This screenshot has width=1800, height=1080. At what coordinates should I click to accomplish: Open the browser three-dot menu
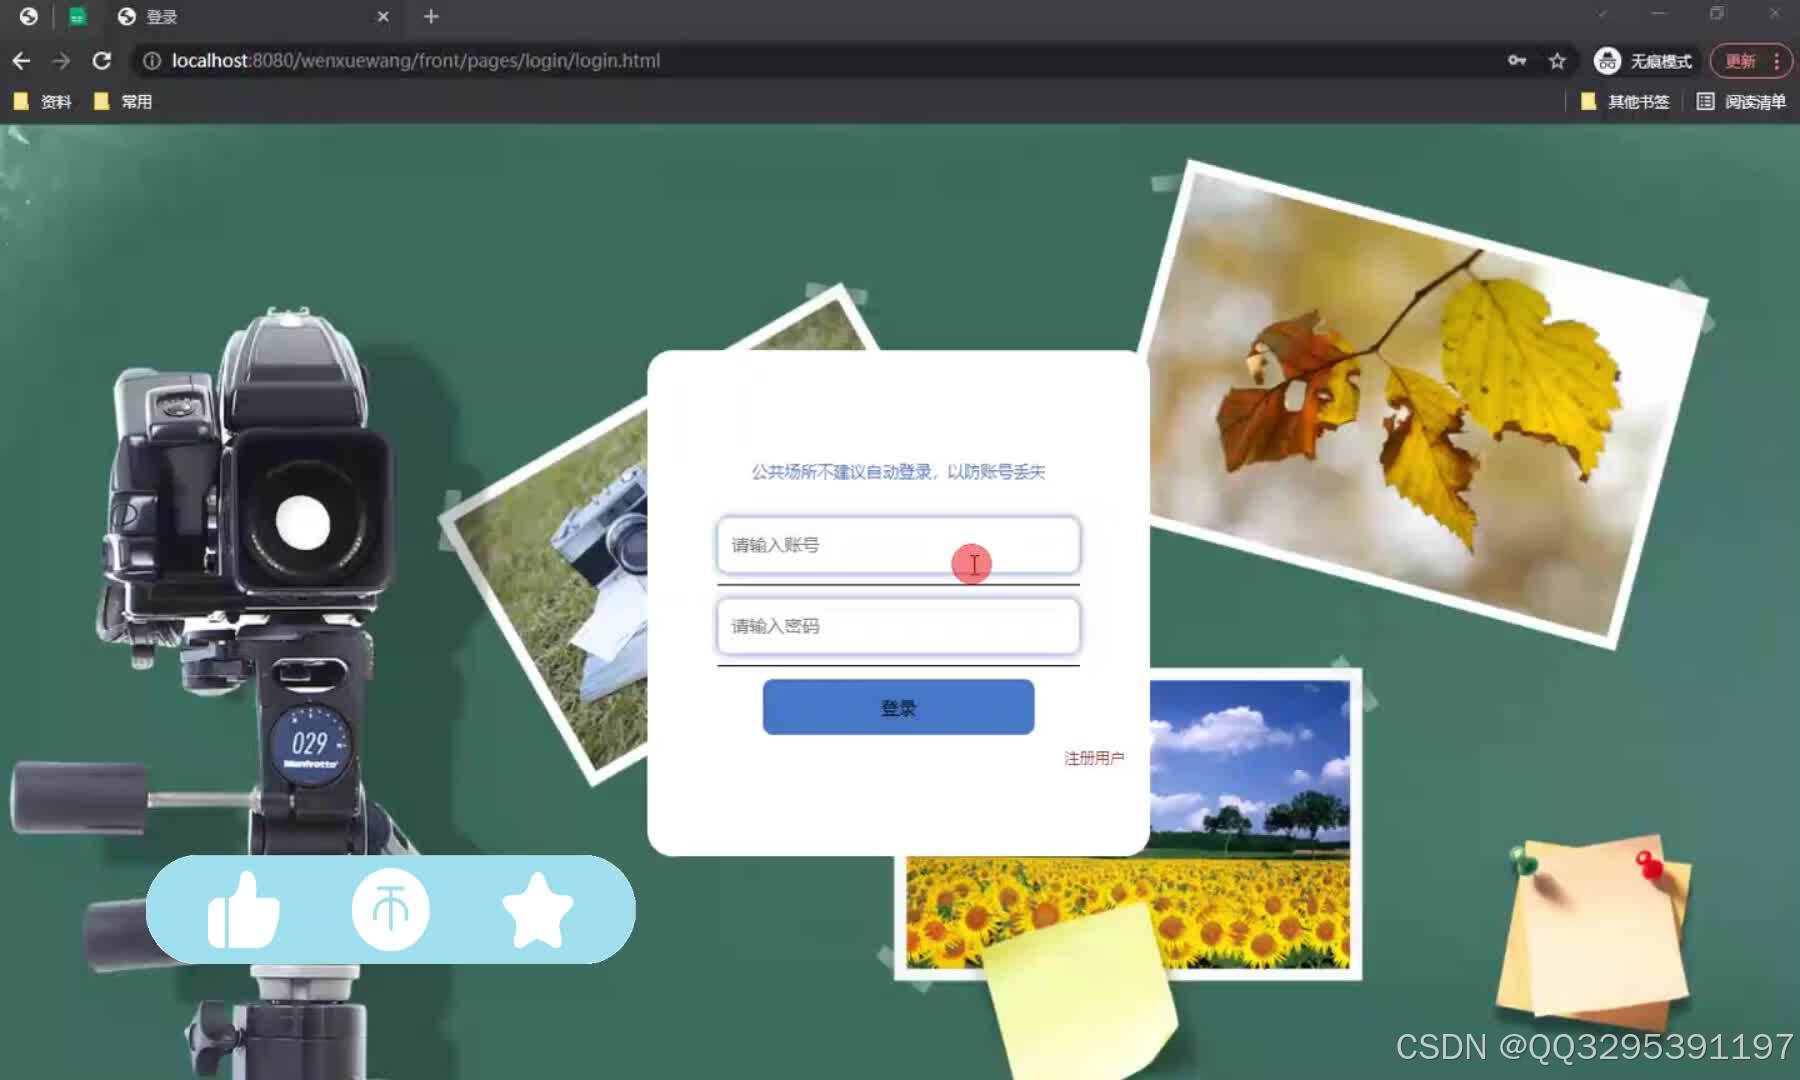click(1777, 61)
